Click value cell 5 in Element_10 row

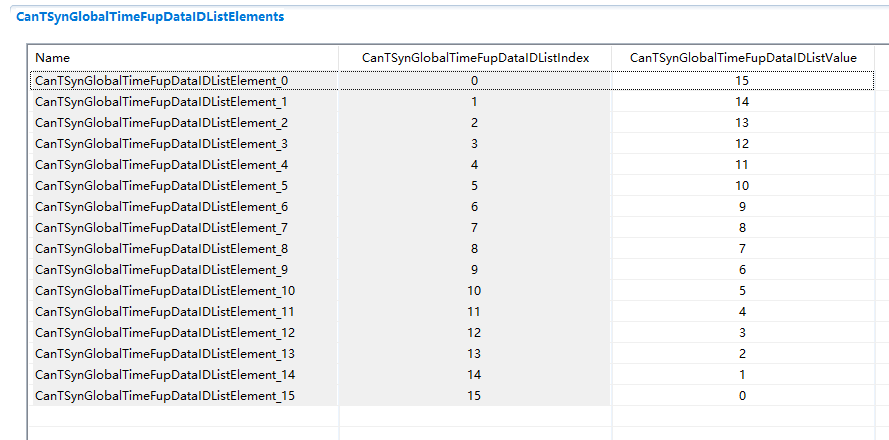(742, 290)
